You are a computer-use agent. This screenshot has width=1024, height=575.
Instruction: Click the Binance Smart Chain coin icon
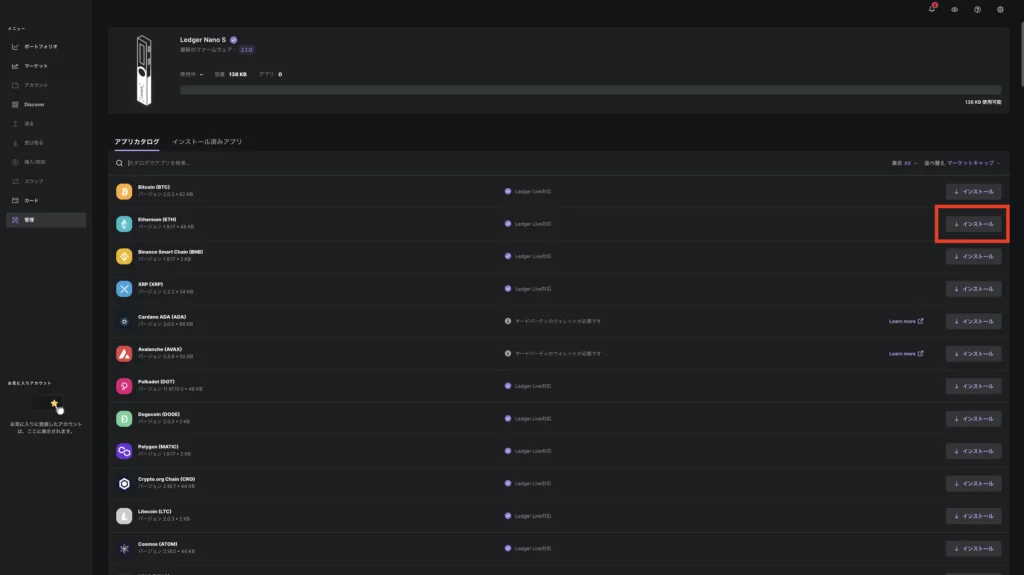[124, 257]
